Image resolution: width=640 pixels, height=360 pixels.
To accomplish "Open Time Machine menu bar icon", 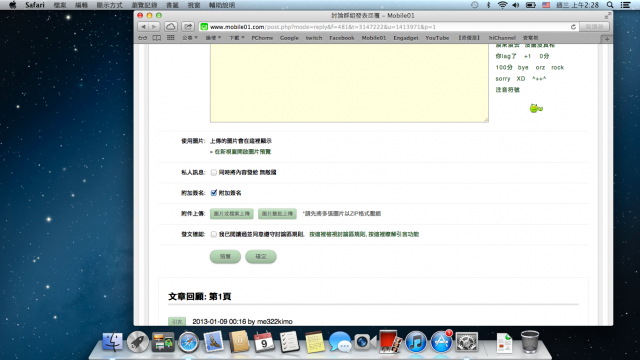I will tap(474, 5).
